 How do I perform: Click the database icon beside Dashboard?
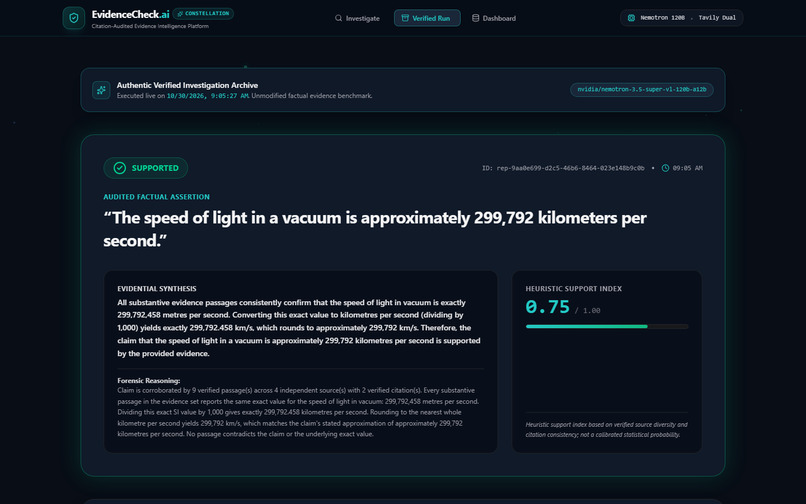tap(475, 18)
